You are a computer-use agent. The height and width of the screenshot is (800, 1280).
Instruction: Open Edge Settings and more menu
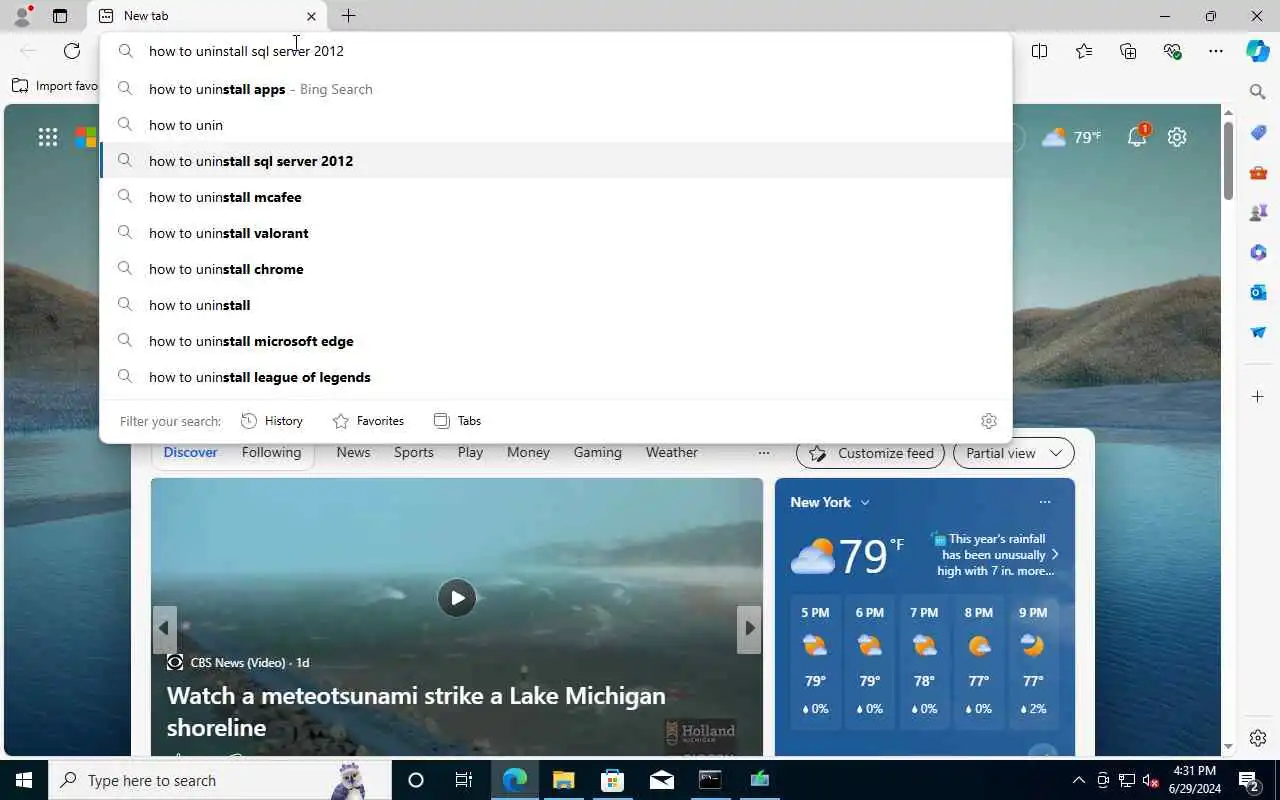tap(1216, 51)
